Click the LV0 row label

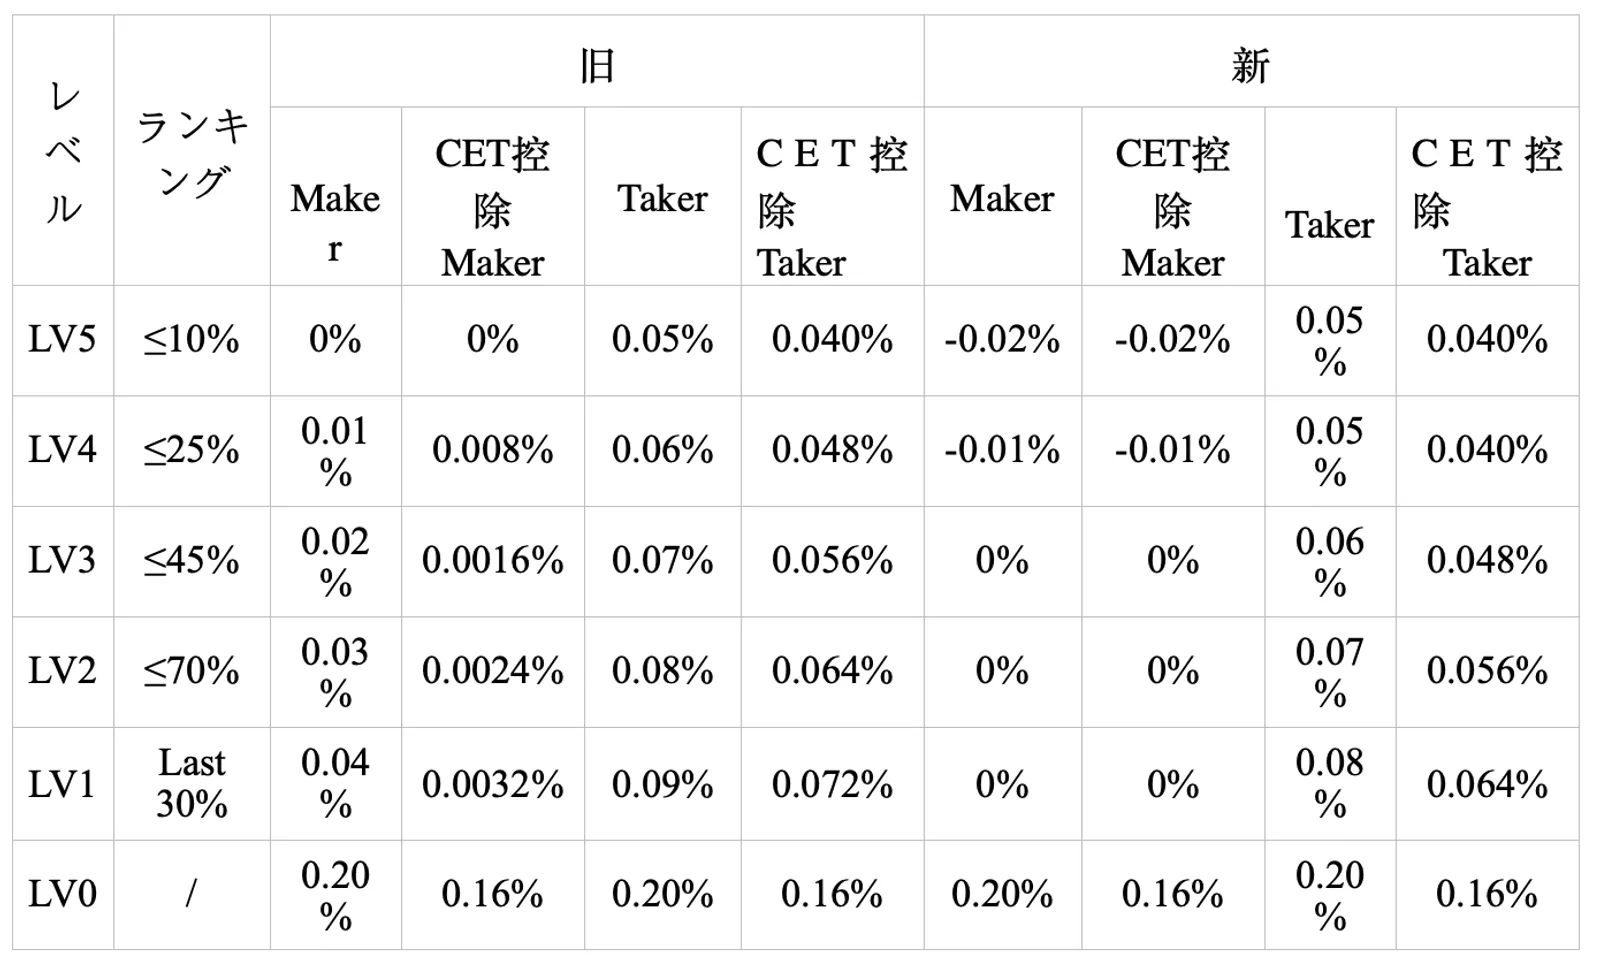[62, 893]
